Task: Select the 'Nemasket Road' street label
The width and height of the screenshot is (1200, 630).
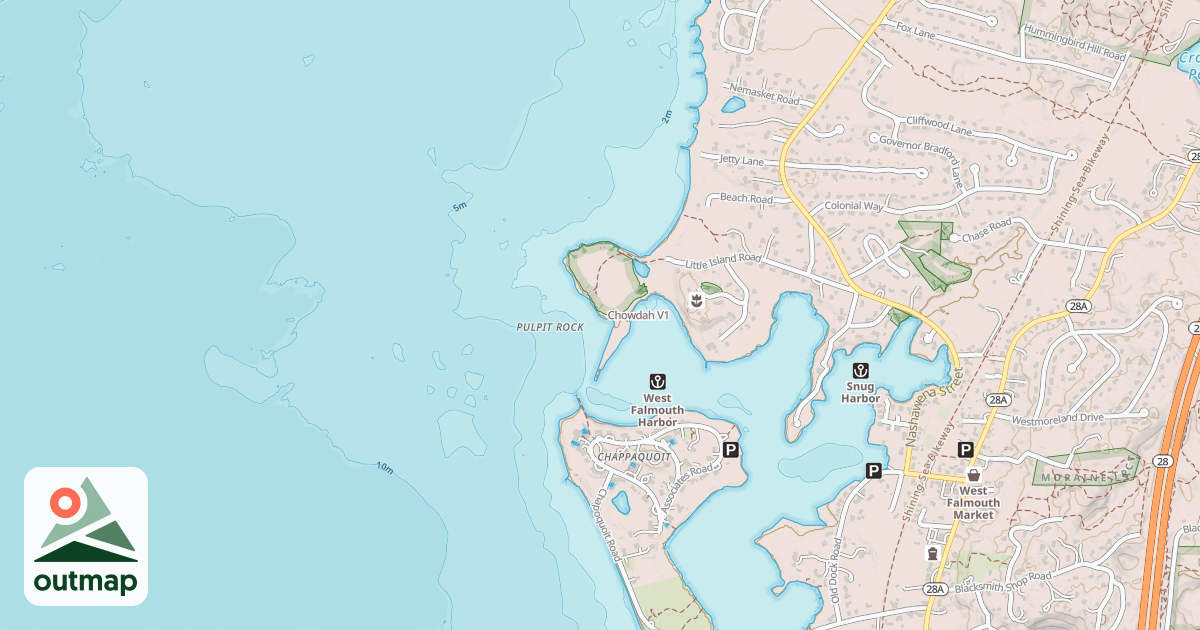Action: click(764, 95)
